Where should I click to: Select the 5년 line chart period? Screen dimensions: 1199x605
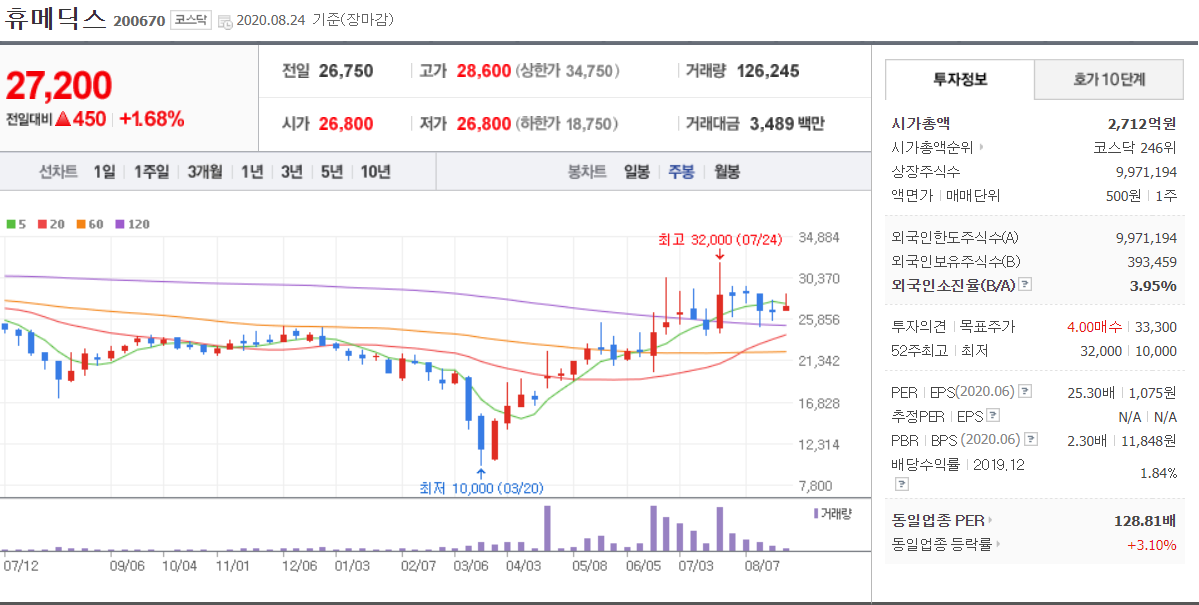[x=331, y=172]
